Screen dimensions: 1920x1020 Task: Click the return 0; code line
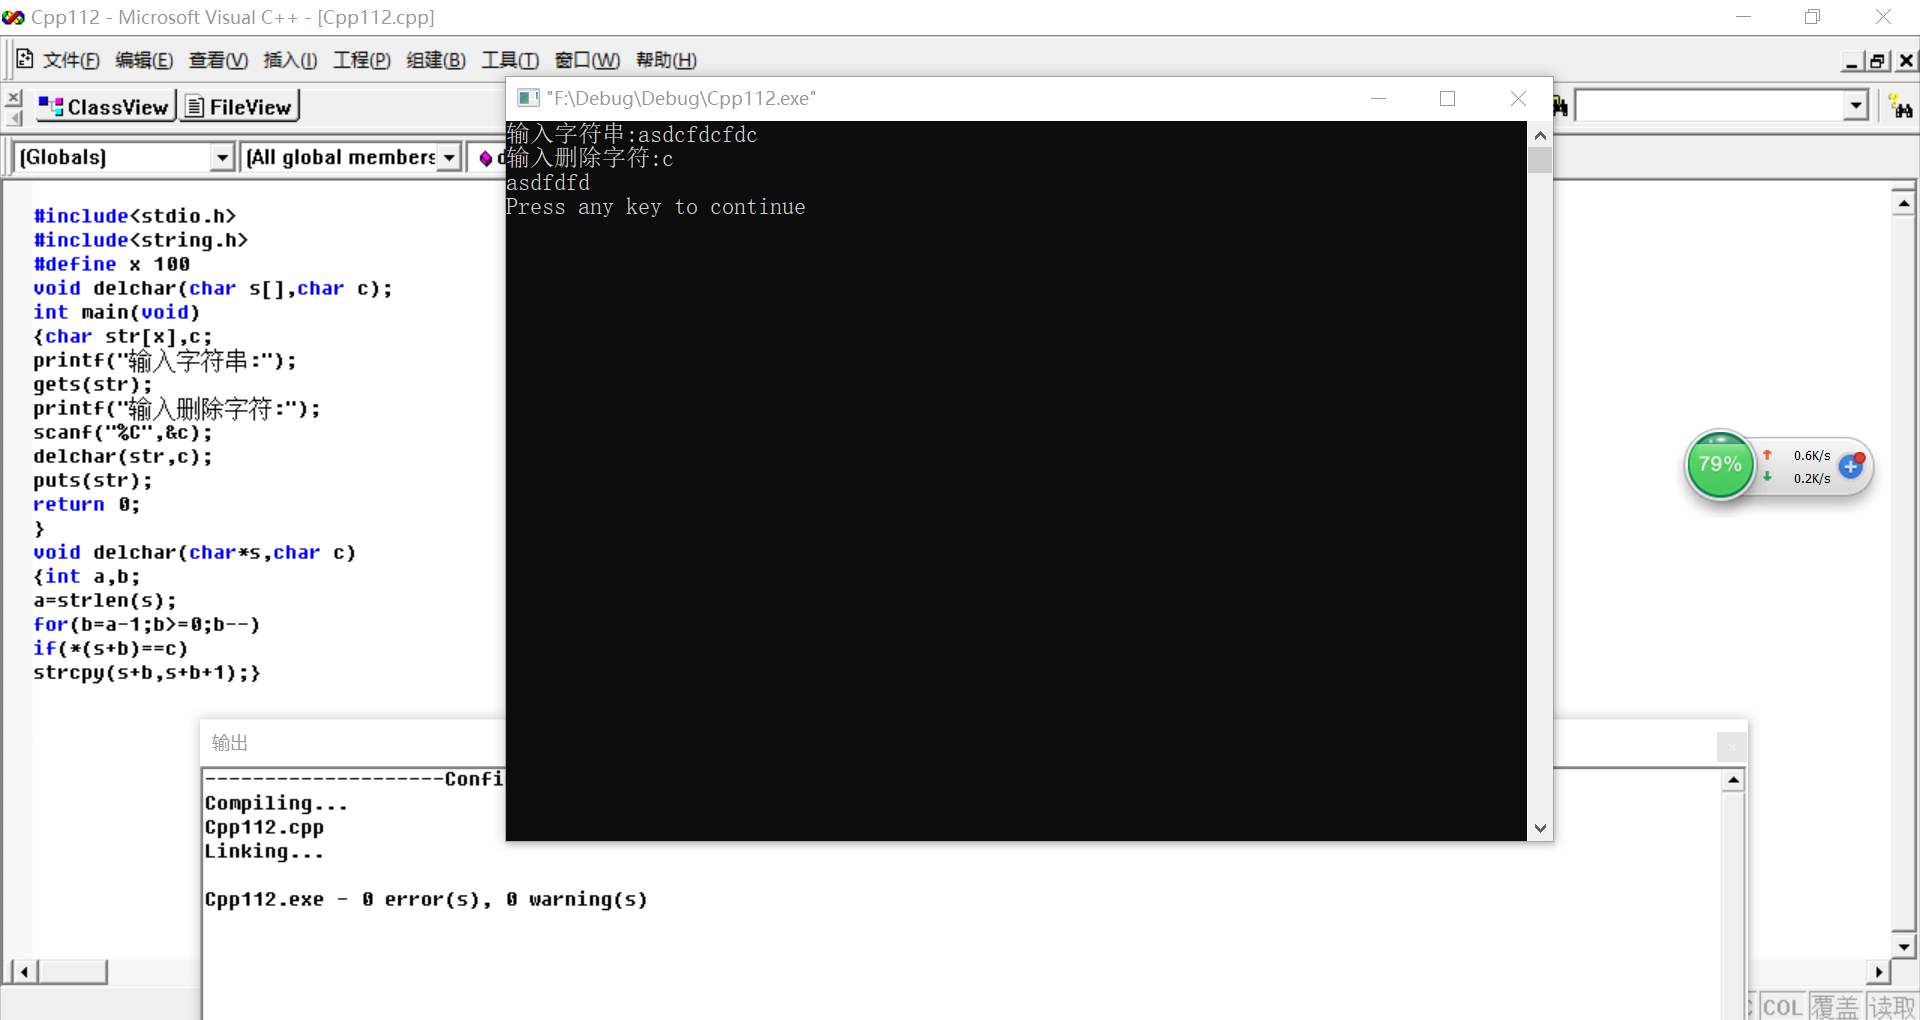click(87, 504)
